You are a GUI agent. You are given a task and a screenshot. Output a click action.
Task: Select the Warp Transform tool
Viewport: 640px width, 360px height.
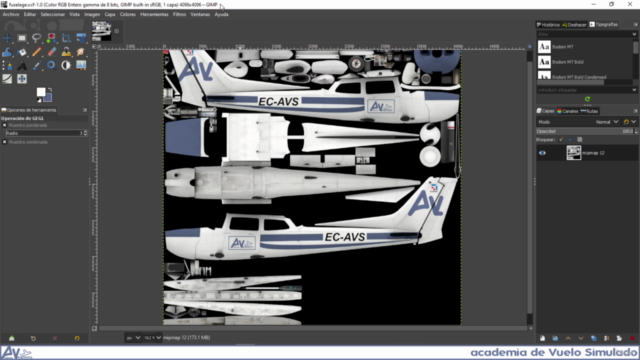(7, 52)
